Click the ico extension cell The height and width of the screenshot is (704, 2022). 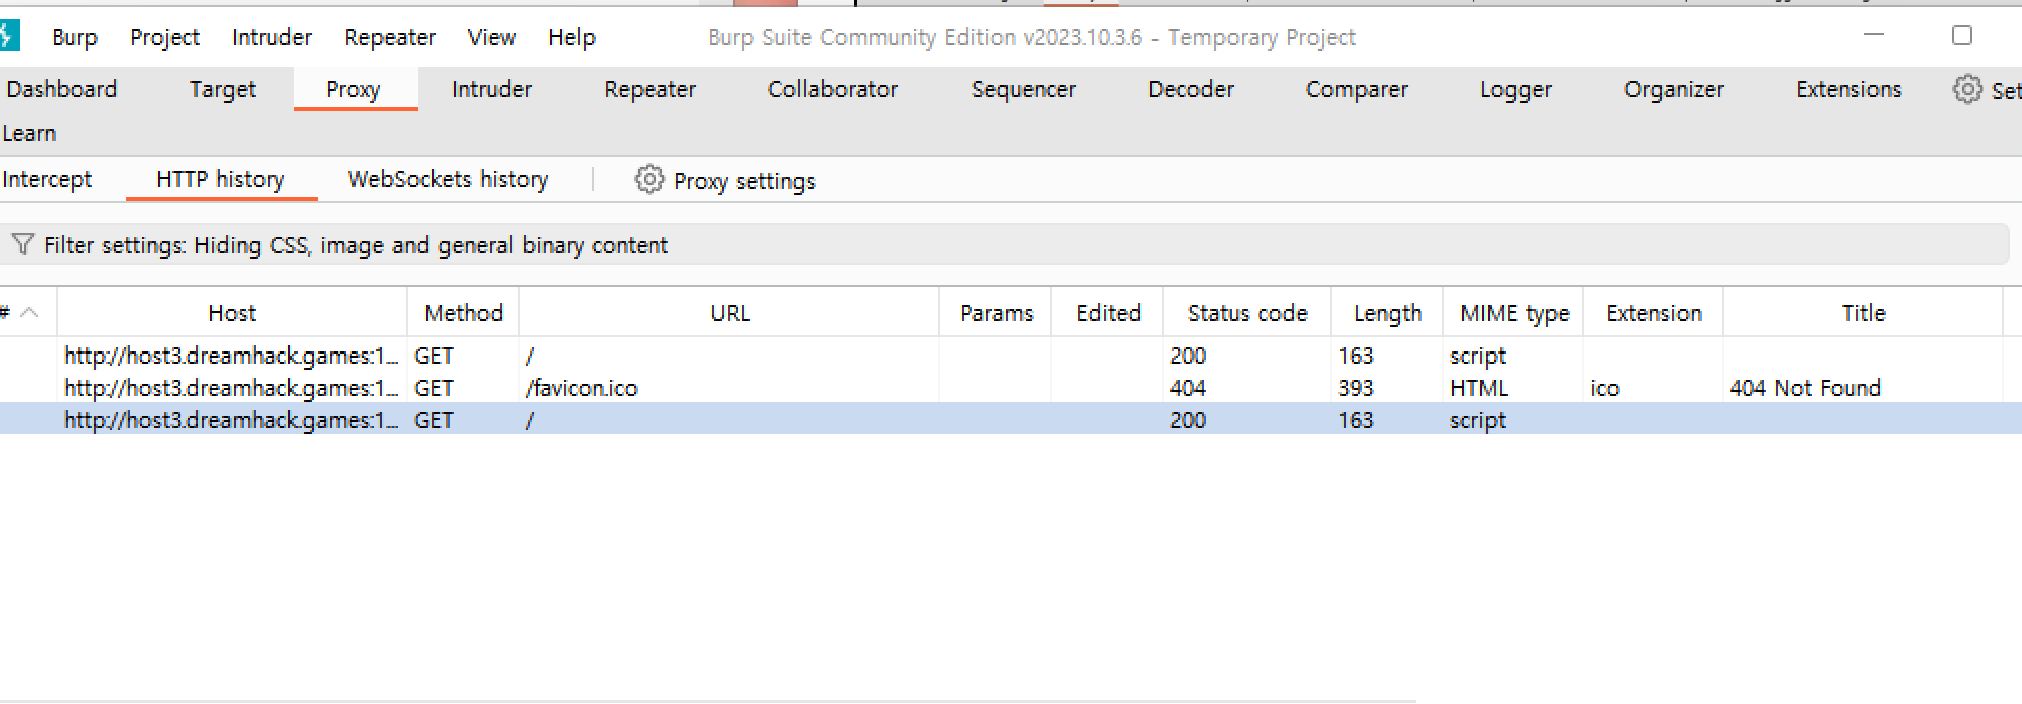pos(1605,387)
